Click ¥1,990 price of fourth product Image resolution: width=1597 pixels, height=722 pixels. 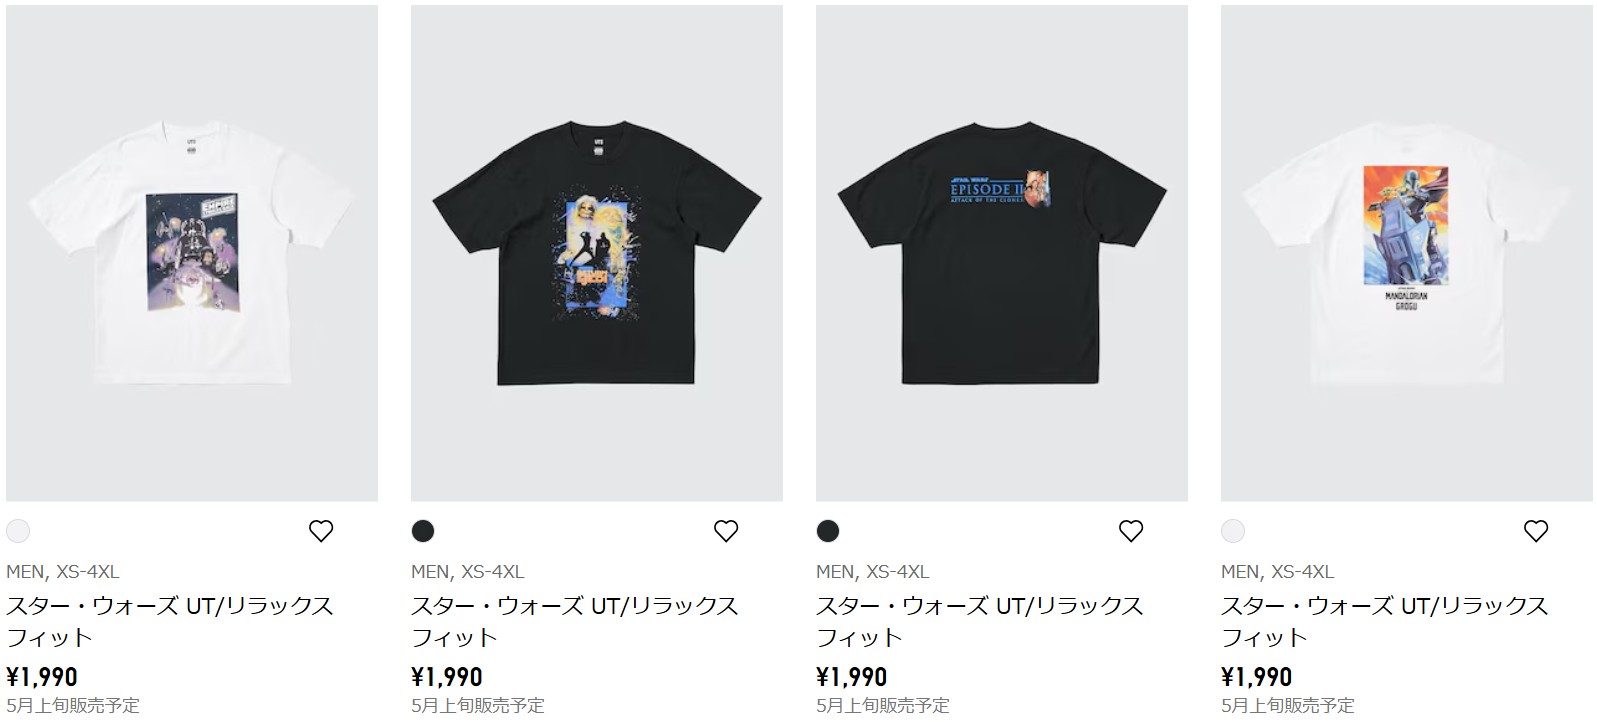point(1257,677)
